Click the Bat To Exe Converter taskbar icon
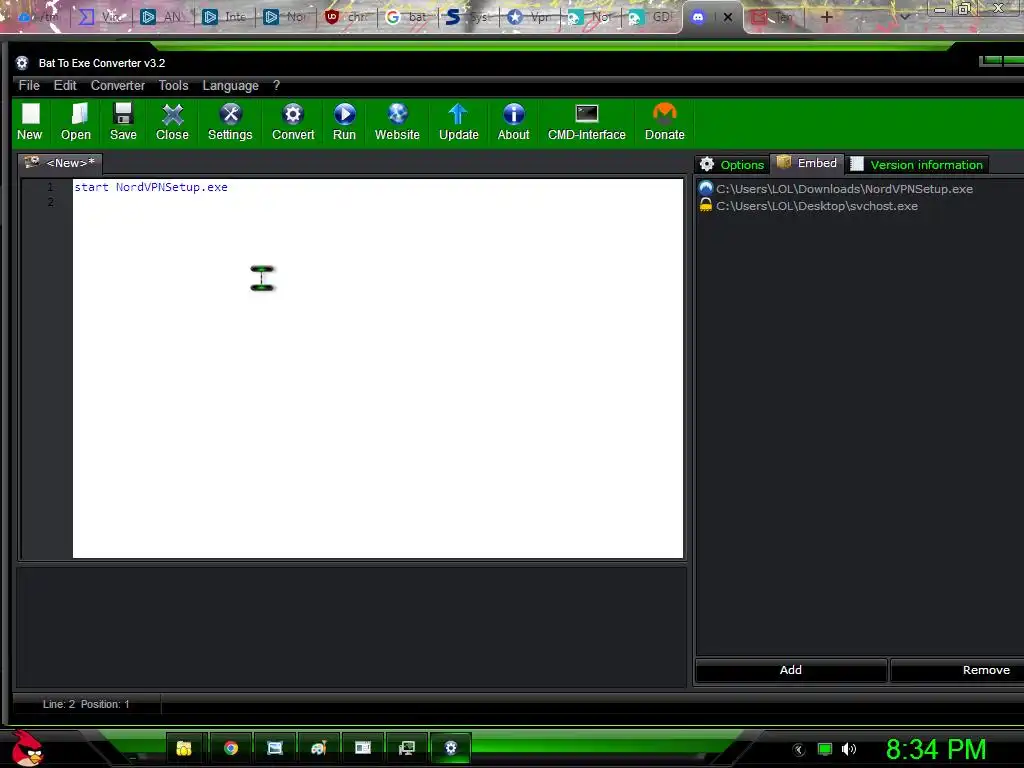Screen dimensions: 1024x768 tap(451, 748)
